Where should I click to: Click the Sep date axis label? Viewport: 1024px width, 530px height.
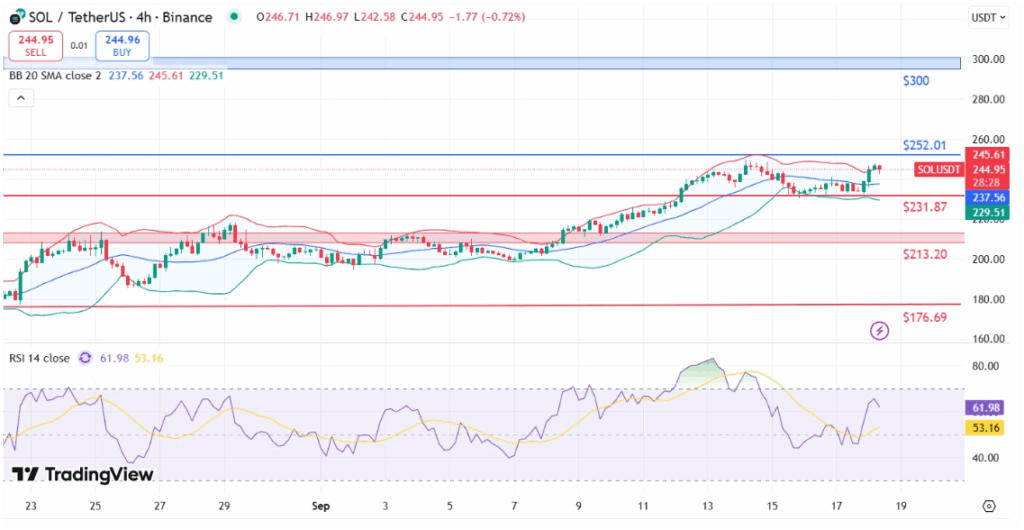(x=321, y=505)
